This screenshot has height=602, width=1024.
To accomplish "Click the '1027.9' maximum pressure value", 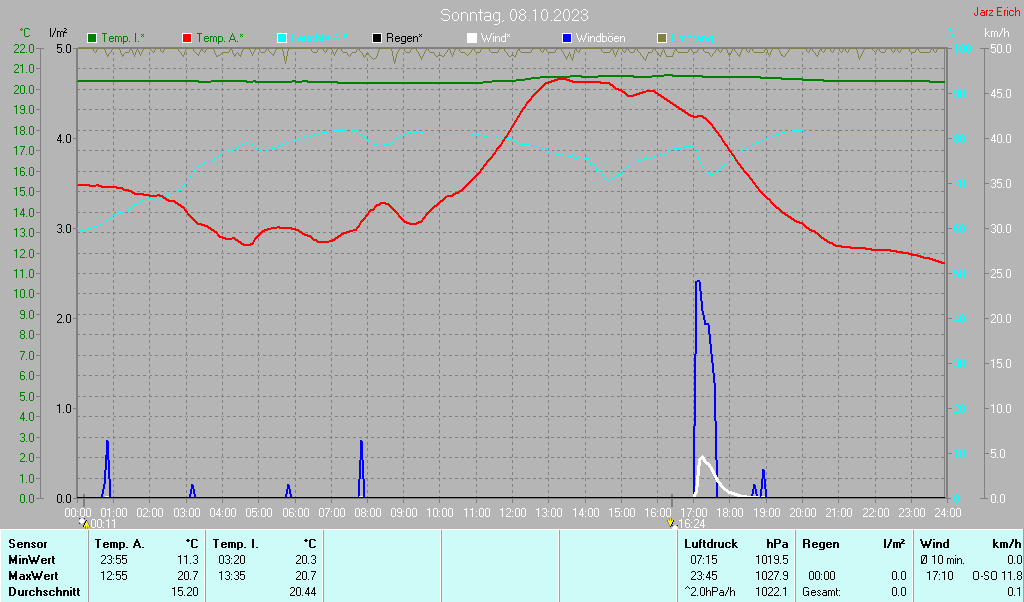I will click(x=772, y=577).
